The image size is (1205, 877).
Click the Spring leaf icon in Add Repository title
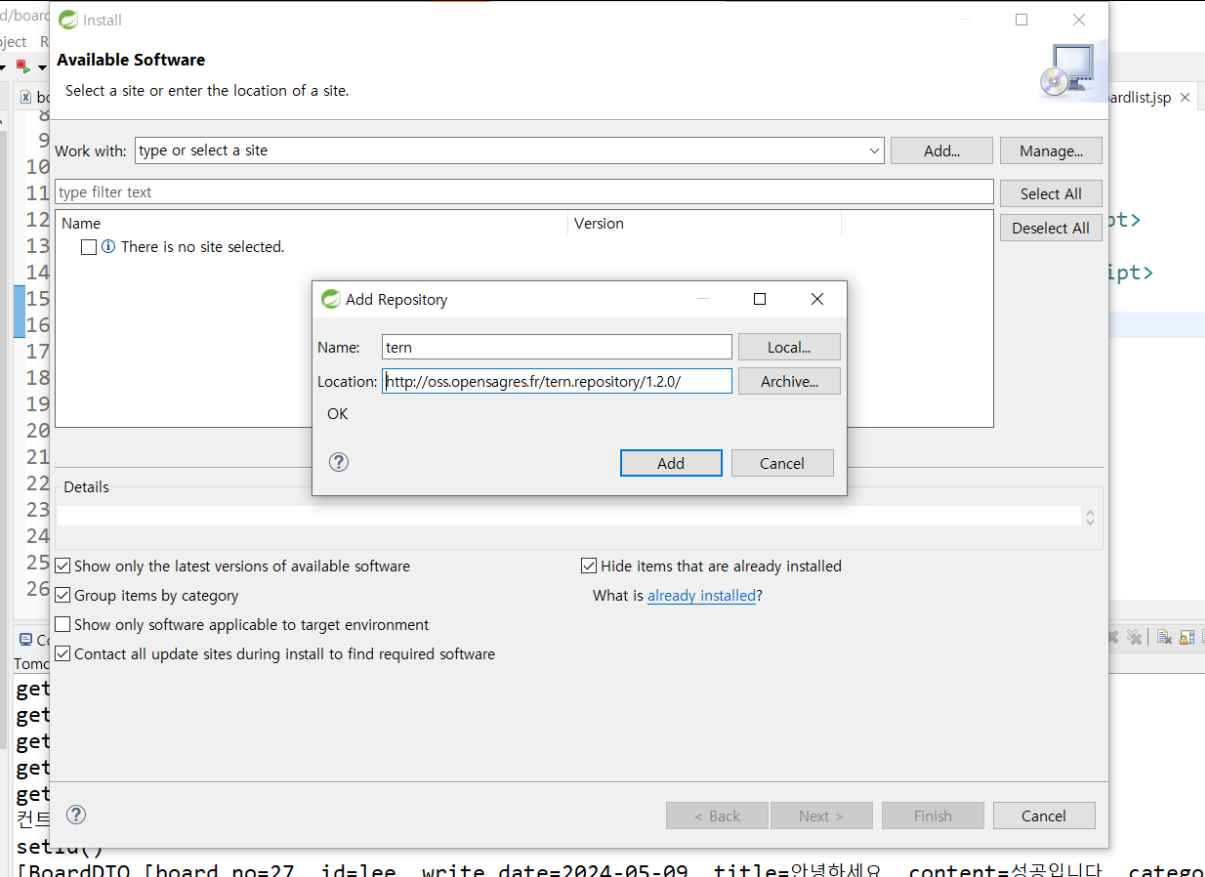[330, 299]
